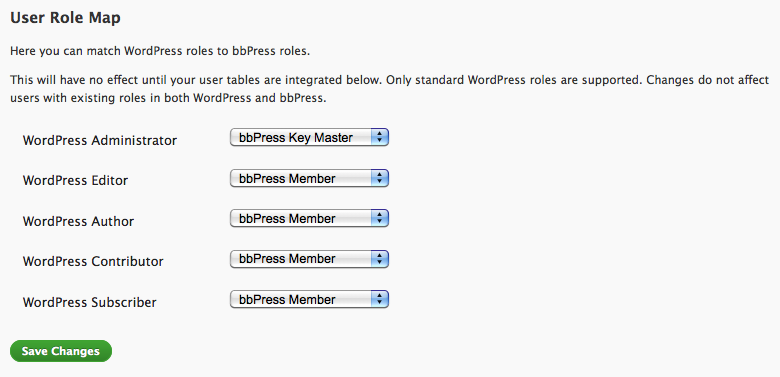Click the Save Changes button
Screen dimensions: 780x377
[61, 351]
